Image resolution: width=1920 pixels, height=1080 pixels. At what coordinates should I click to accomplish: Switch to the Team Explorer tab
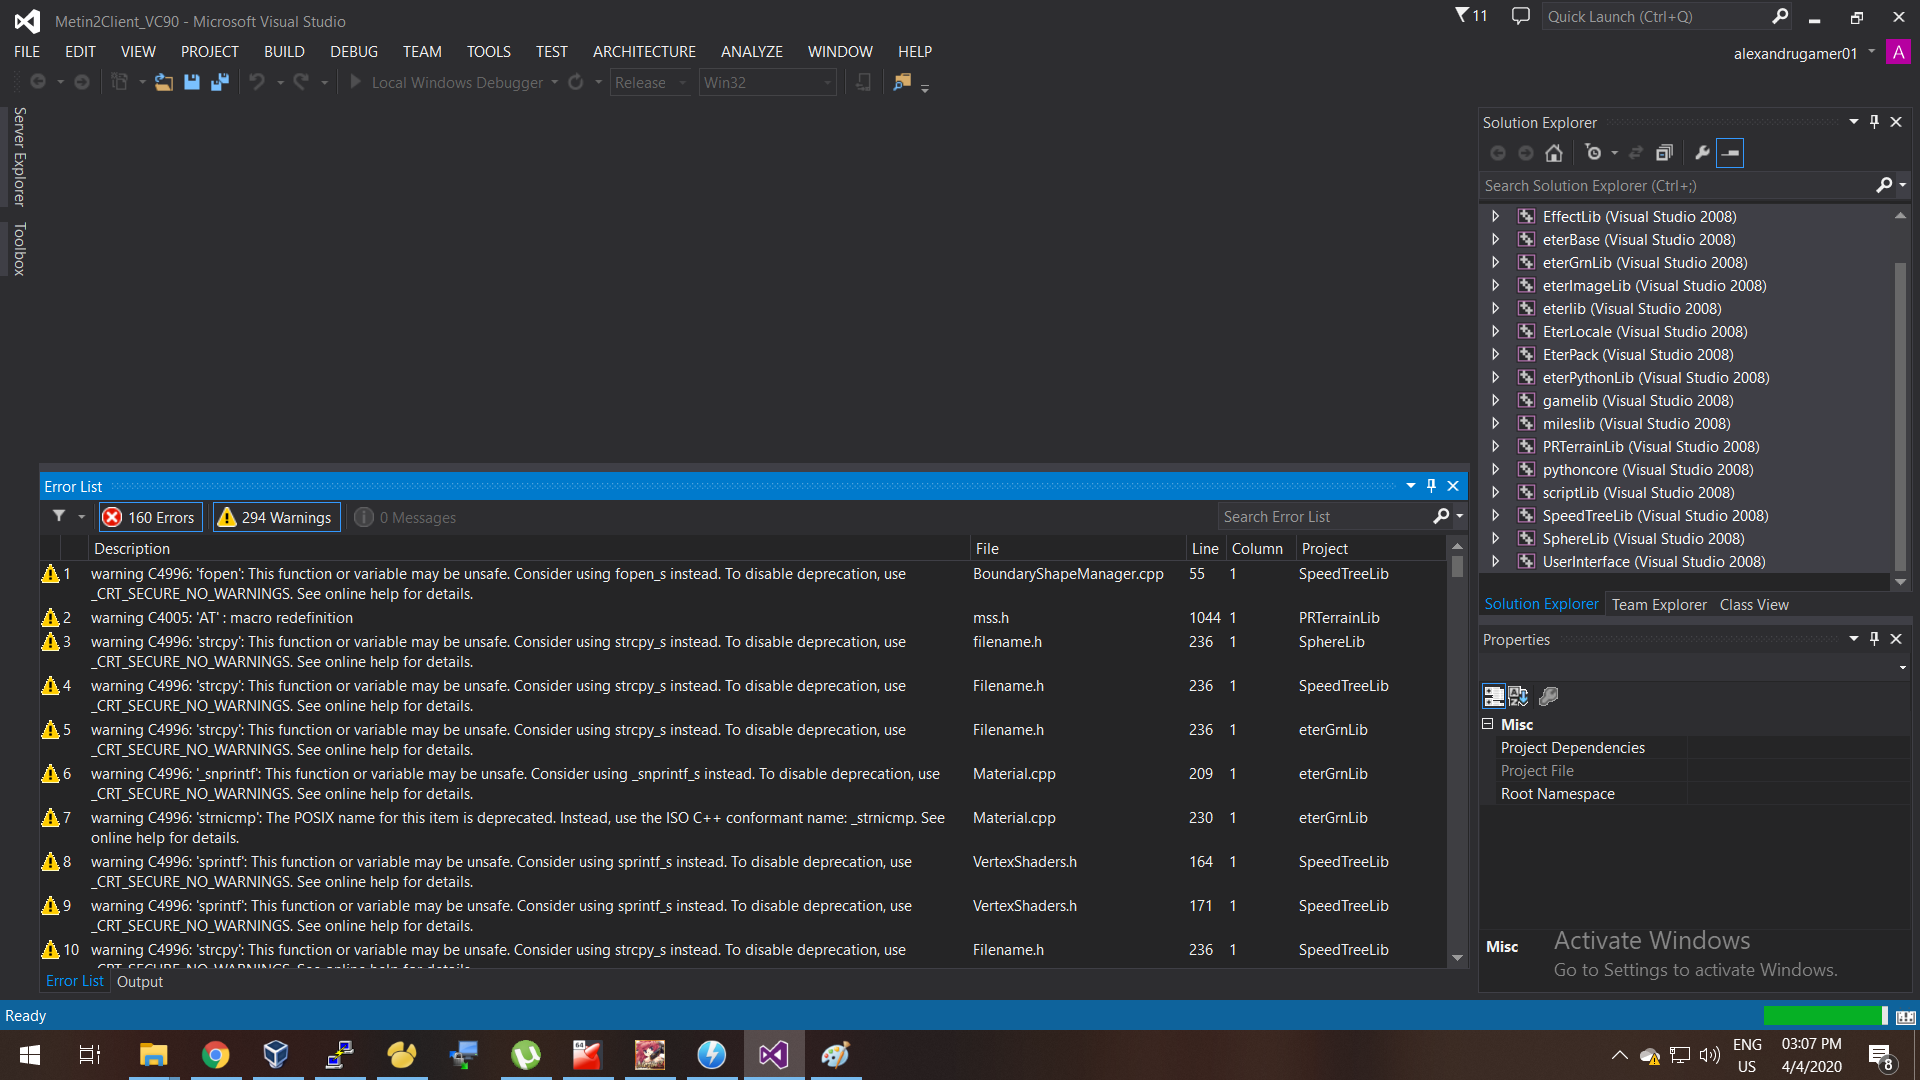pyautogui.click(x=1659, y=604)
